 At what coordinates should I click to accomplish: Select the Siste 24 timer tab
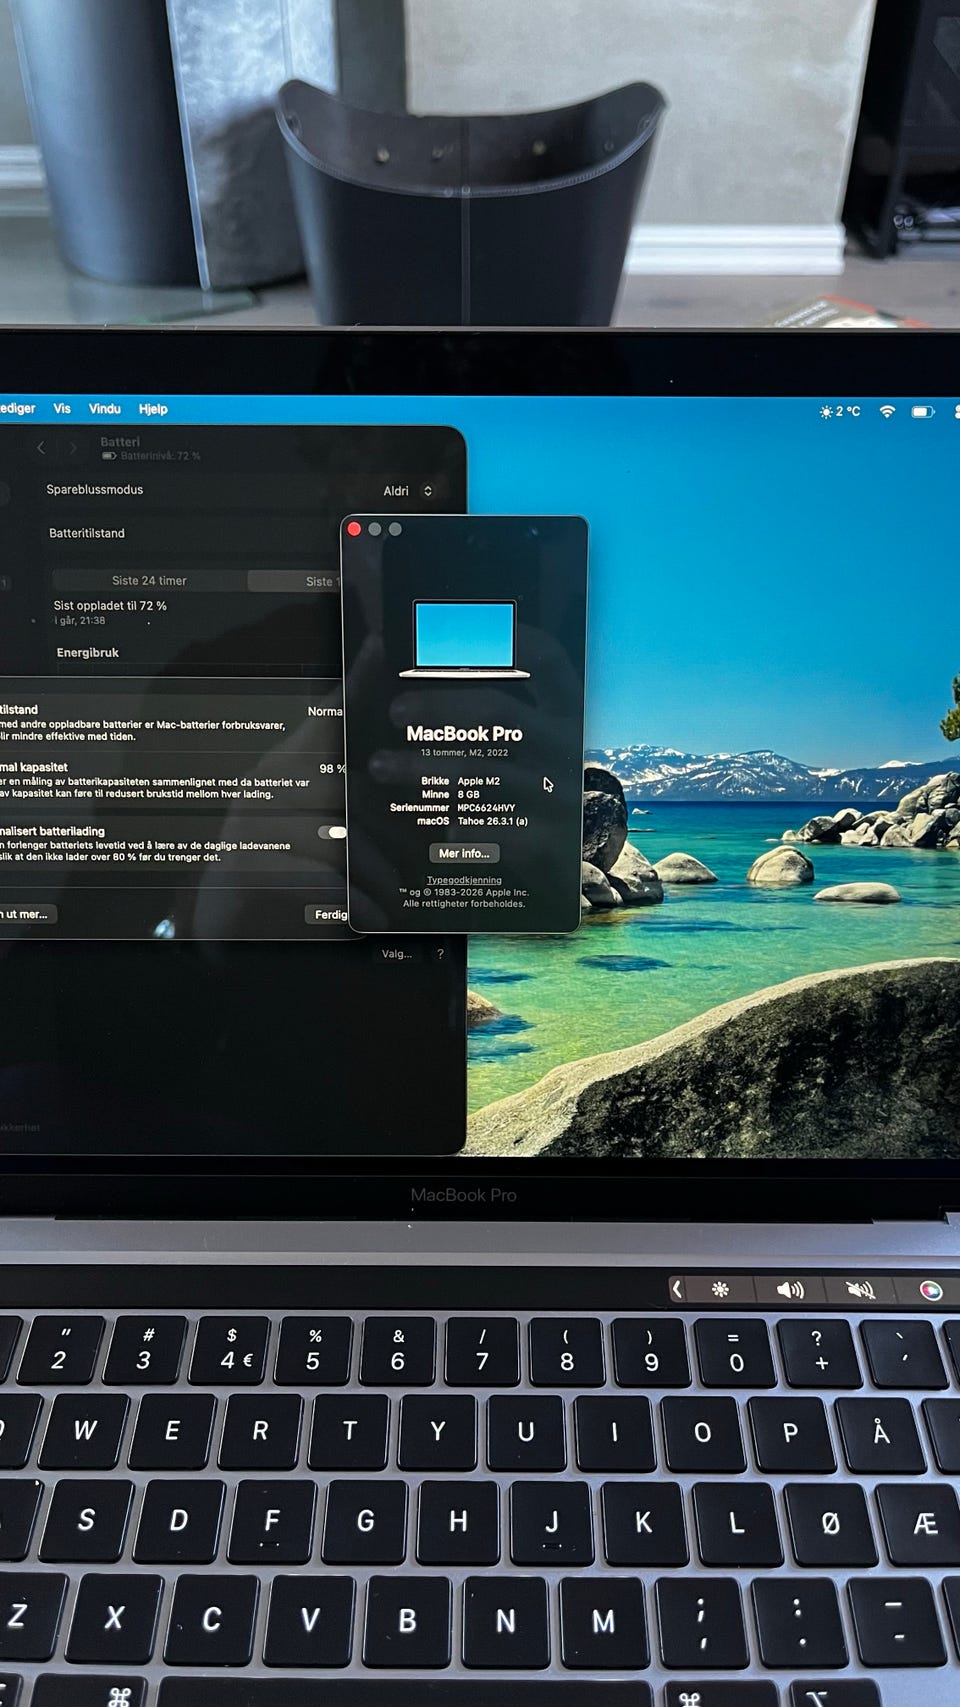tap(149, 581)
